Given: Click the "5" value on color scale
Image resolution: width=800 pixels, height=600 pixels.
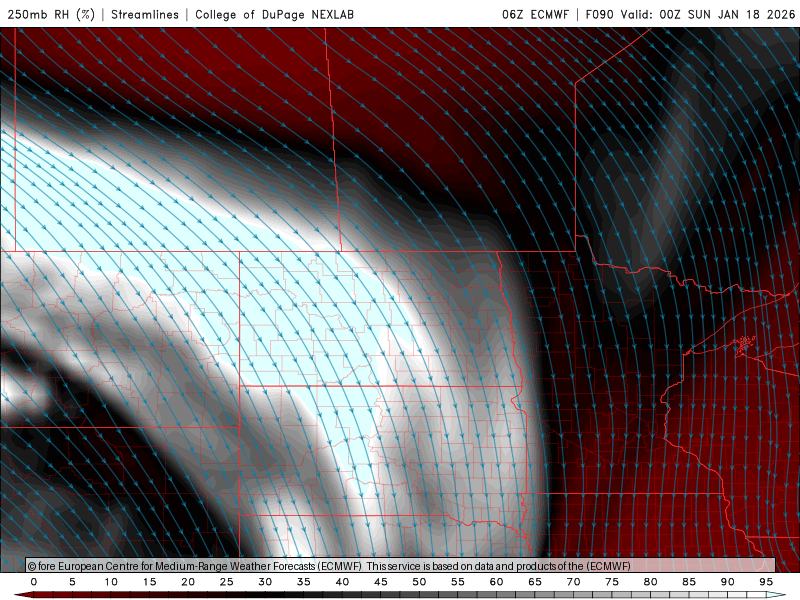Looking at the screenshot, I should (72, 582).
